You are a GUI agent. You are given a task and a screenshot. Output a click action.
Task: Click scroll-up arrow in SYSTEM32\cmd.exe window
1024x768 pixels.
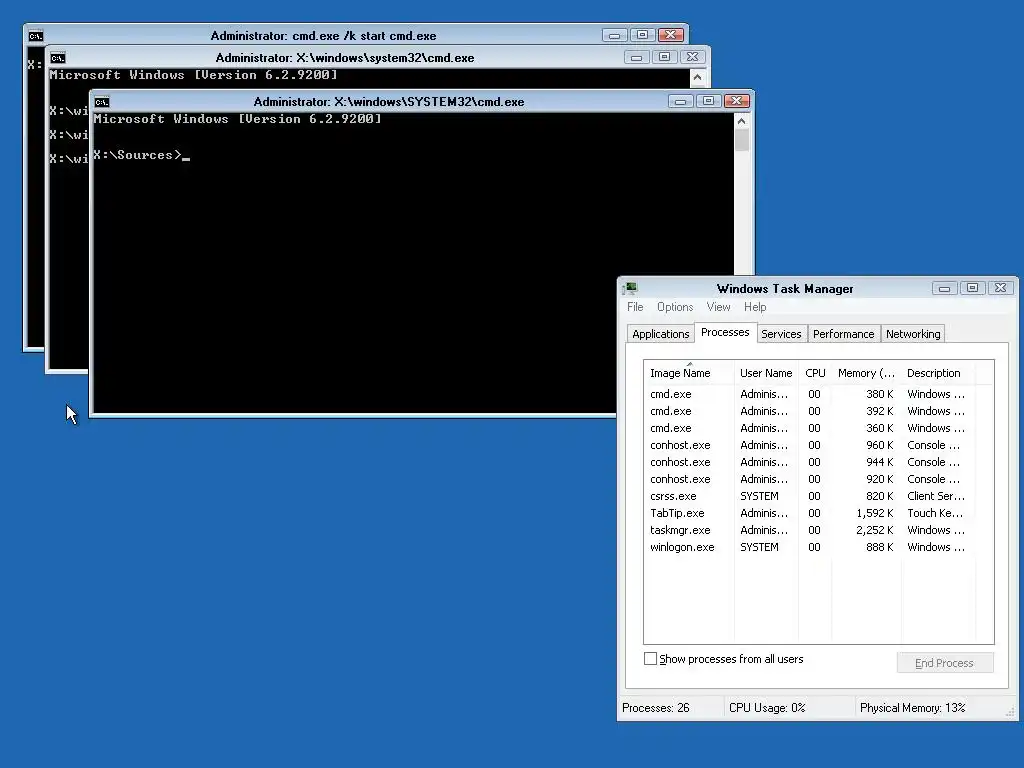pos(741,121)
